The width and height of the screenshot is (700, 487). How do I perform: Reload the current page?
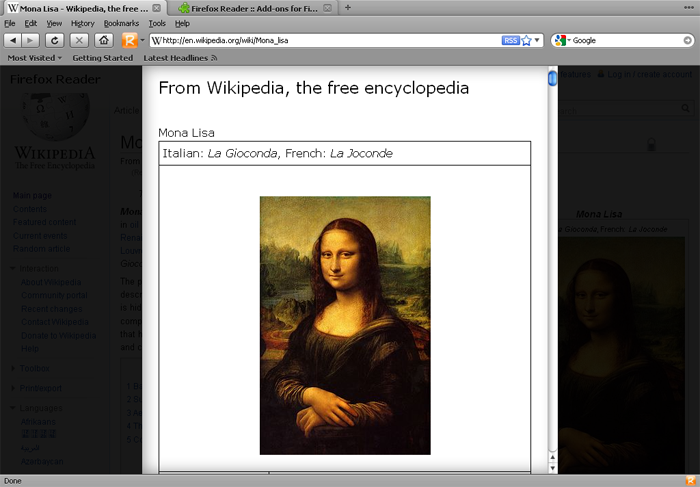[54, 41]
